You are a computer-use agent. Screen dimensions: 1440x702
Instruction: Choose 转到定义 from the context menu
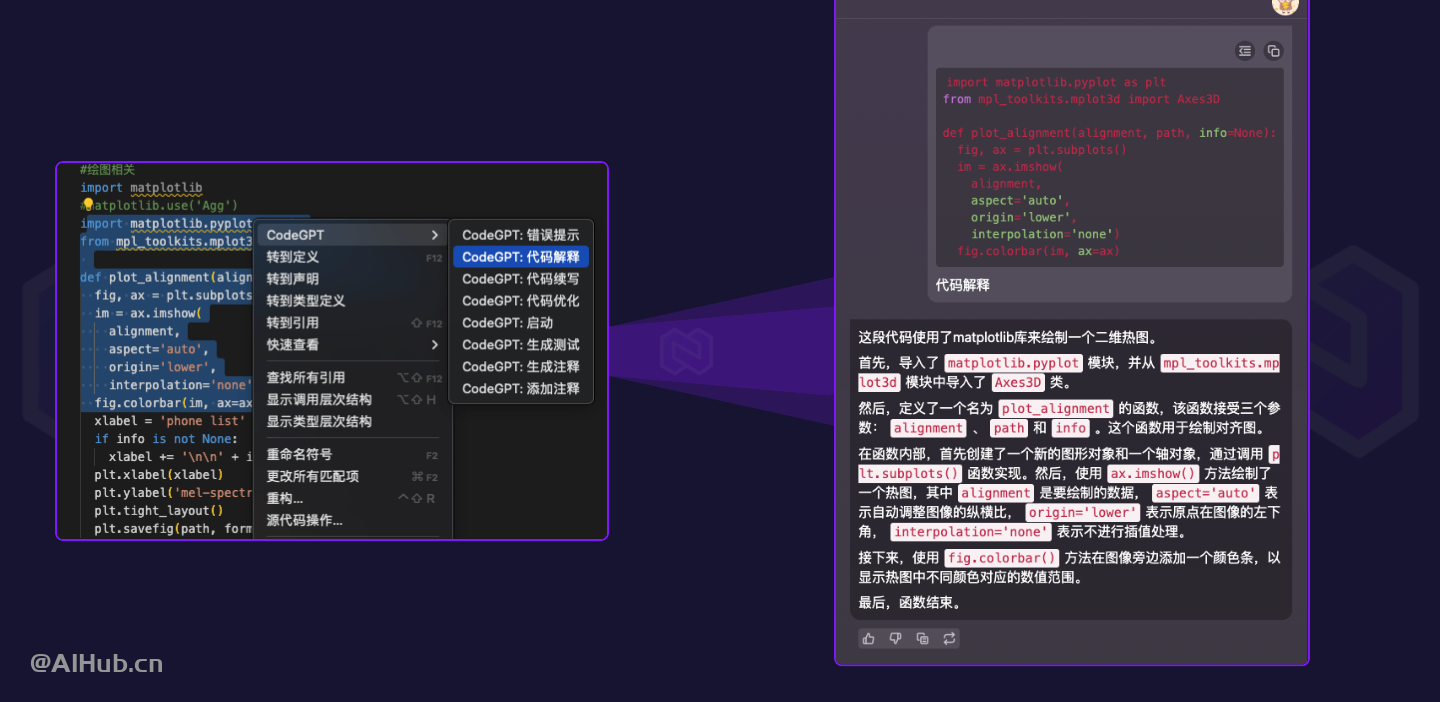352,257
